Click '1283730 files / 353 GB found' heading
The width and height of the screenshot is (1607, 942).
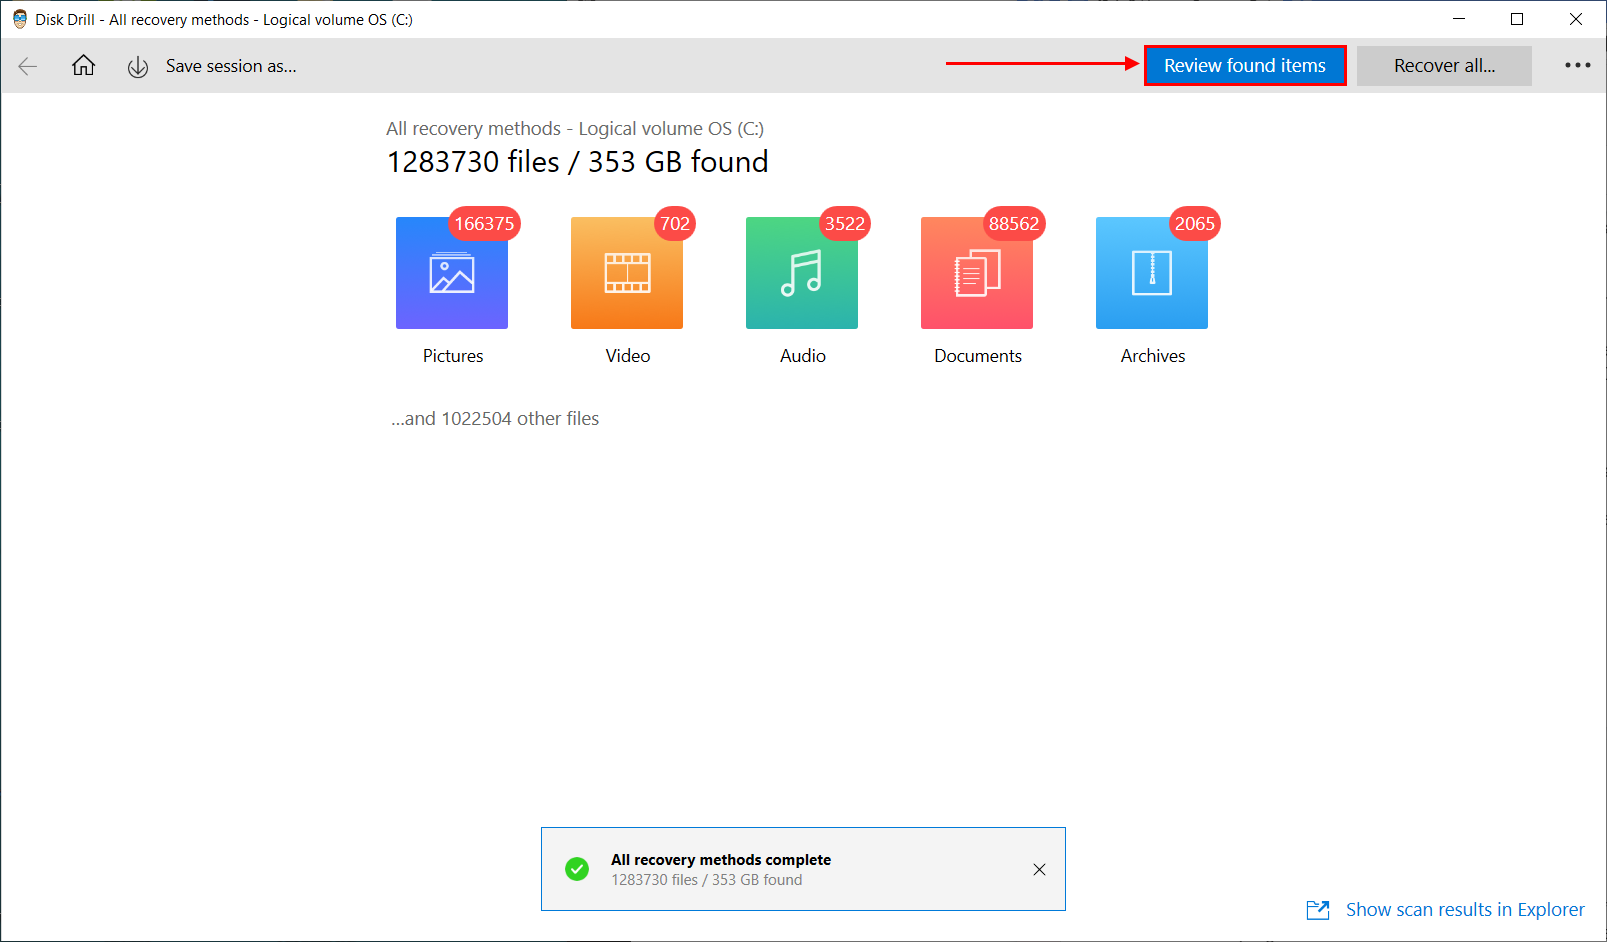(578, 162)
